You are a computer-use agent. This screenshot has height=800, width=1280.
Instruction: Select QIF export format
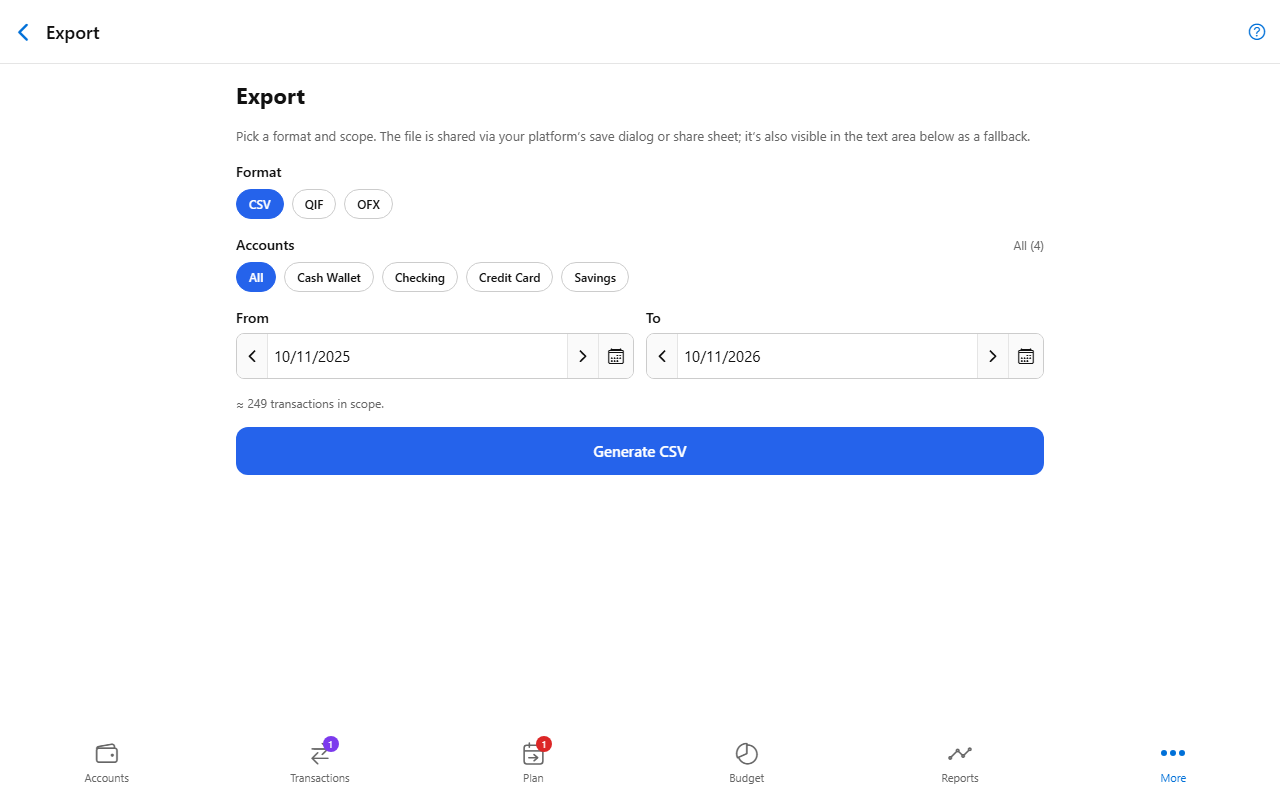314,204
